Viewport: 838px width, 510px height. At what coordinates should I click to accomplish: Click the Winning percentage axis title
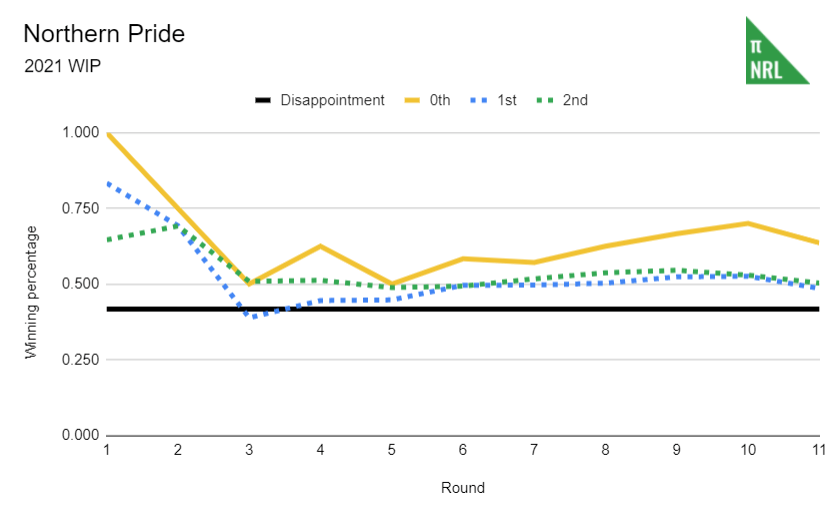click(x=32, y=292)
